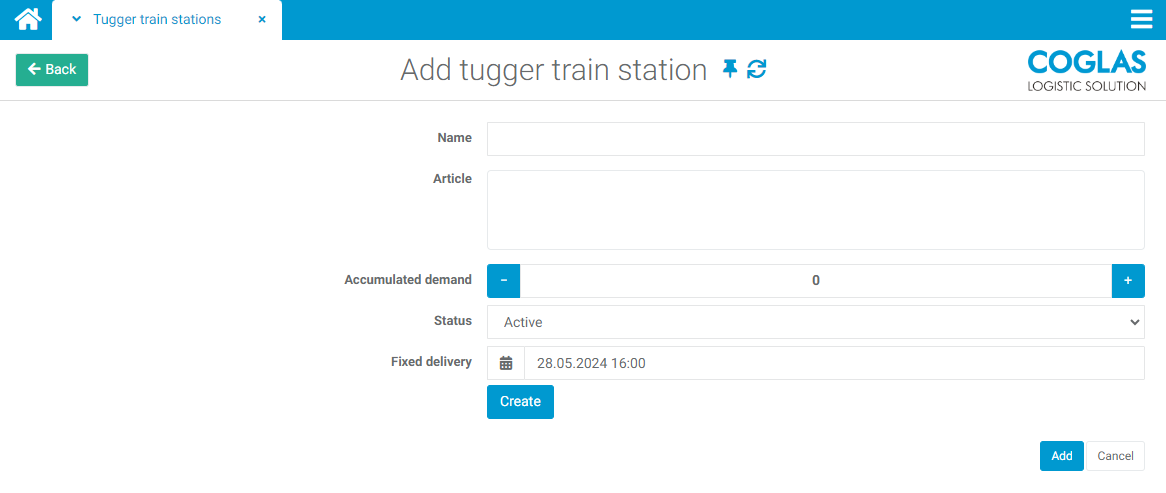The width and height of the screenshot is (1166, 493).
Task: Click the refresh icon beside page title
Action: tap(757, 69)
